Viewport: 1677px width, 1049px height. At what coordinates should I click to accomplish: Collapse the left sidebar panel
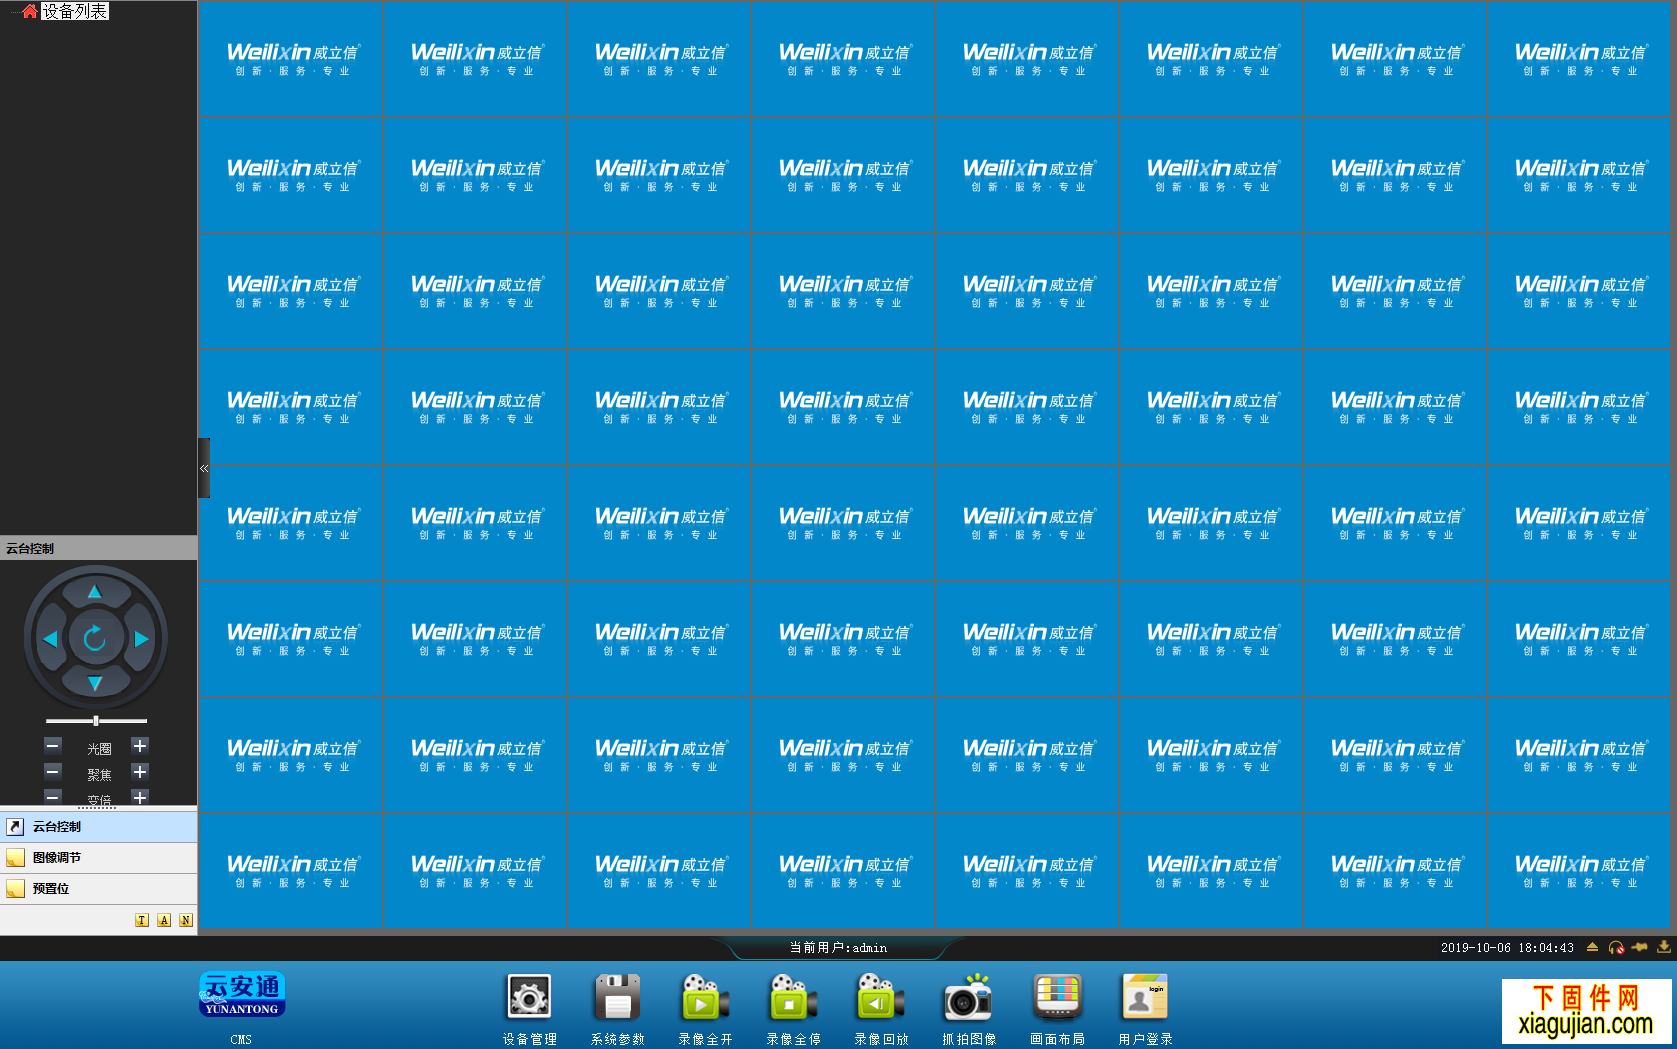coord(204,468)
